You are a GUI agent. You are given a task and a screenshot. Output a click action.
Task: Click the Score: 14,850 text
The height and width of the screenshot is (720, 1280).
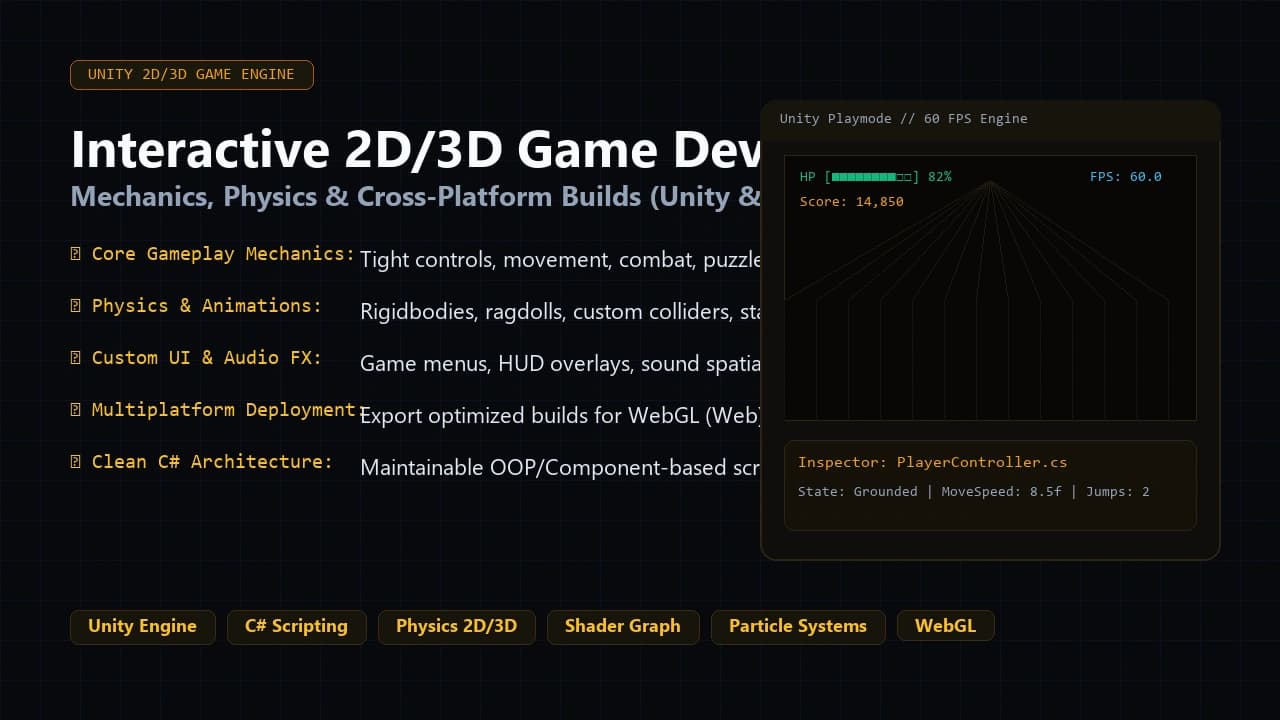(852, 202)
